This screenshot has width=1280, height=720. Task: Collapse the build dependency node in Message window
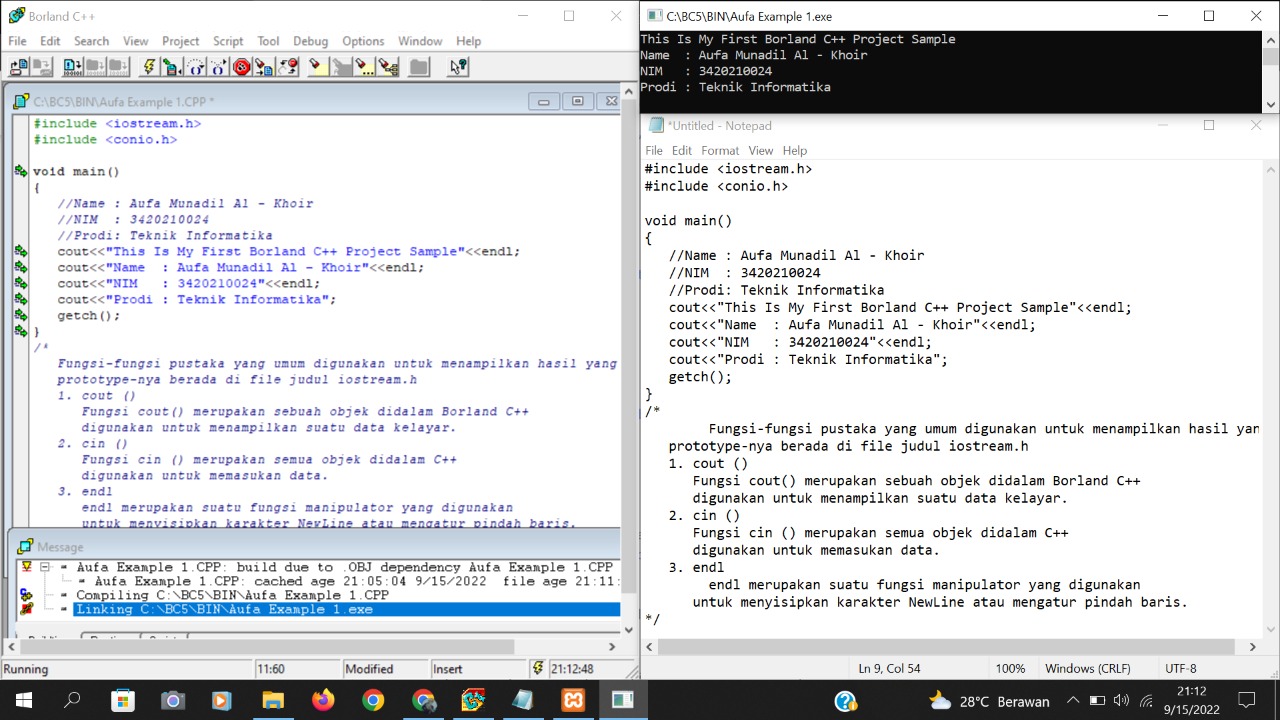coord(45,567)
